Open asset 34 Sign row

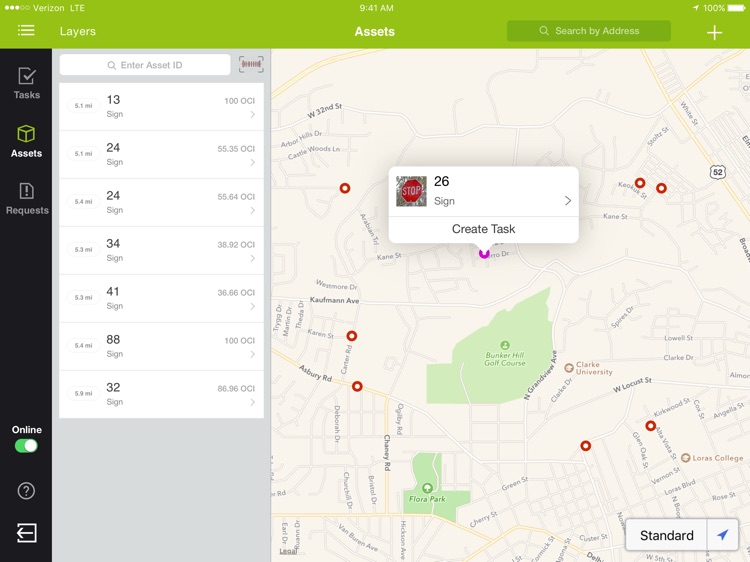(x=161, y=250)
